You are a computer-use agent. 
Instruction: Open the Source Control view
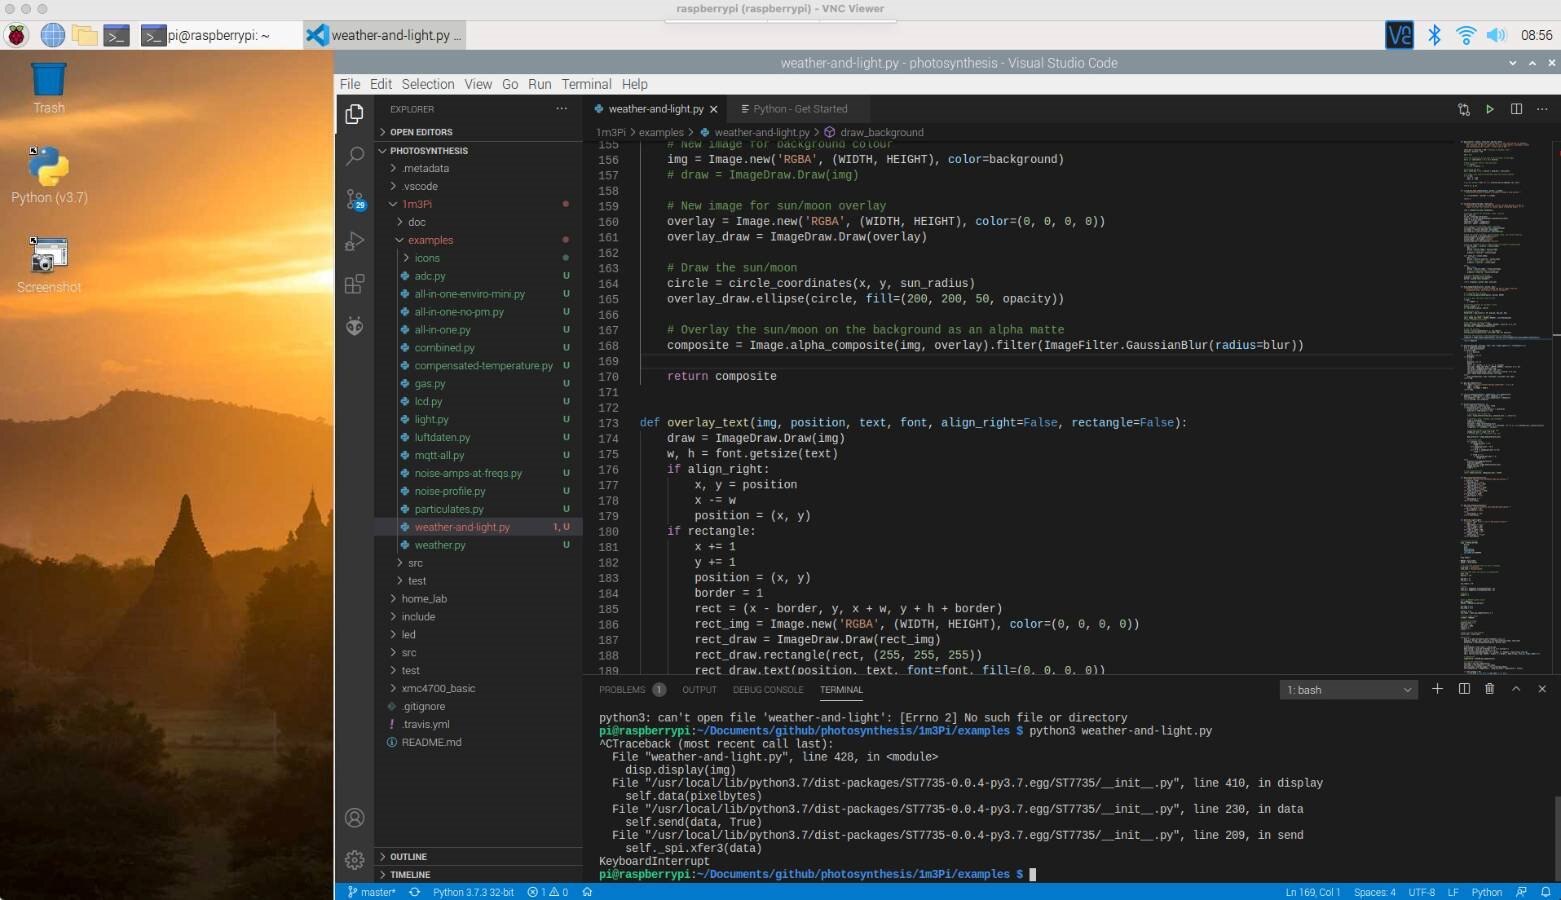pyautogui.click(x=354, y=199)
